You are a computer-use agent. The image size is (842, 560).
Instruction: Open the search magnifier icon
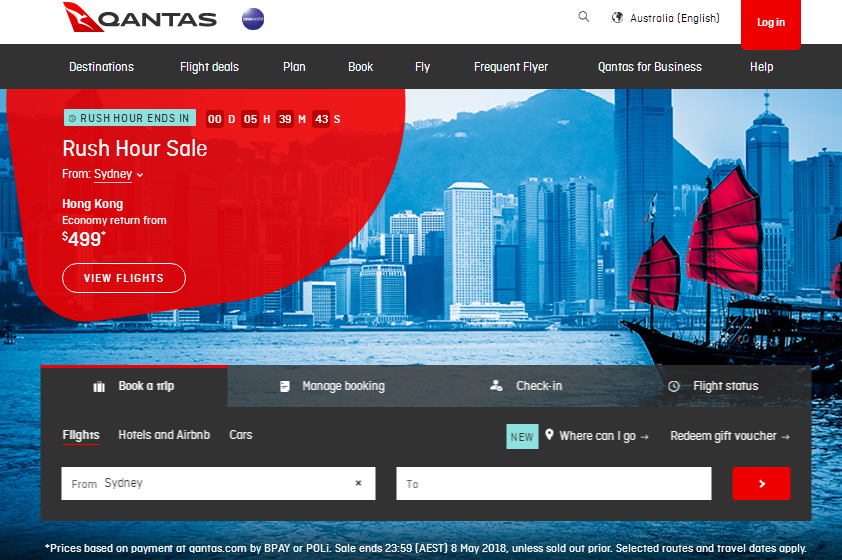tap(584, 17)
